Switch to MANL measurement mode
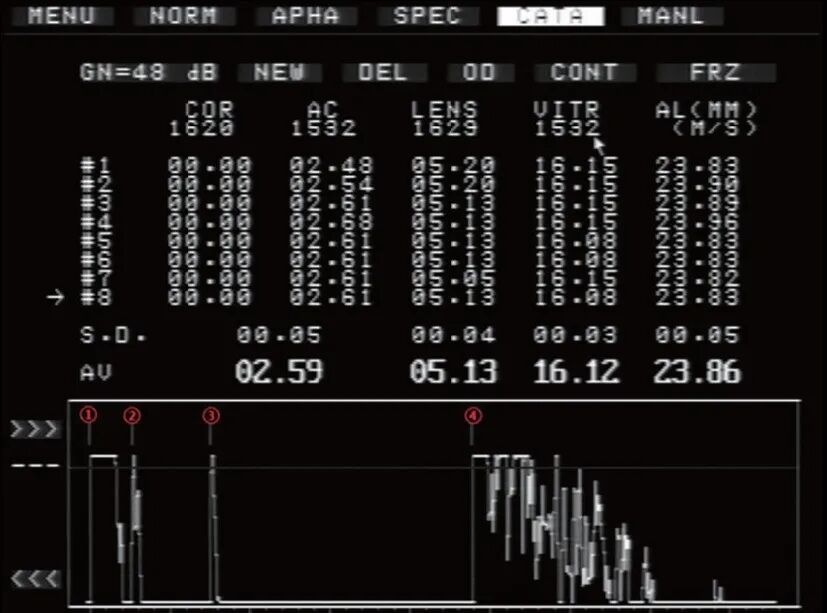The height and width of the screenshot is (613, 827). coord(671,16)
